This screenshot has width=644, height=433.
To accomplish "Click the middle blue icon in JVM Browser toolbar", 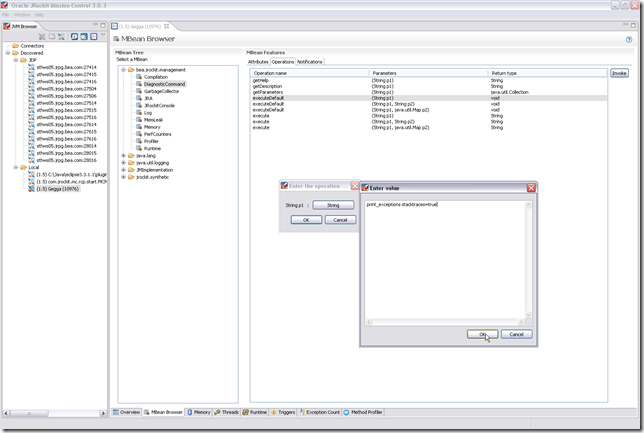I will click(x=84, y=37).
